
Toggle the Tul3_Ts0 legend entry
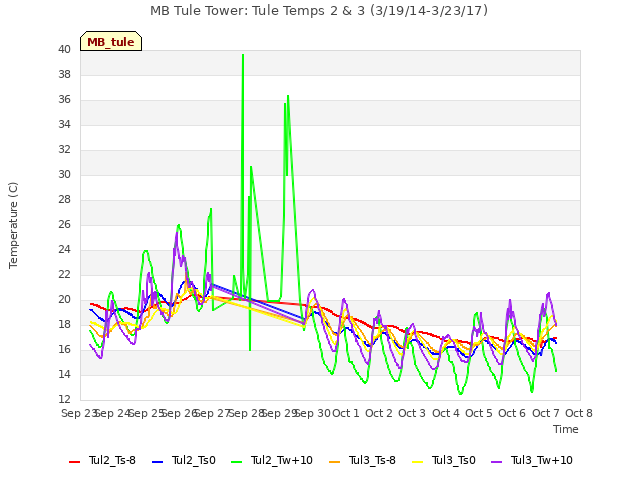[444, 460]
